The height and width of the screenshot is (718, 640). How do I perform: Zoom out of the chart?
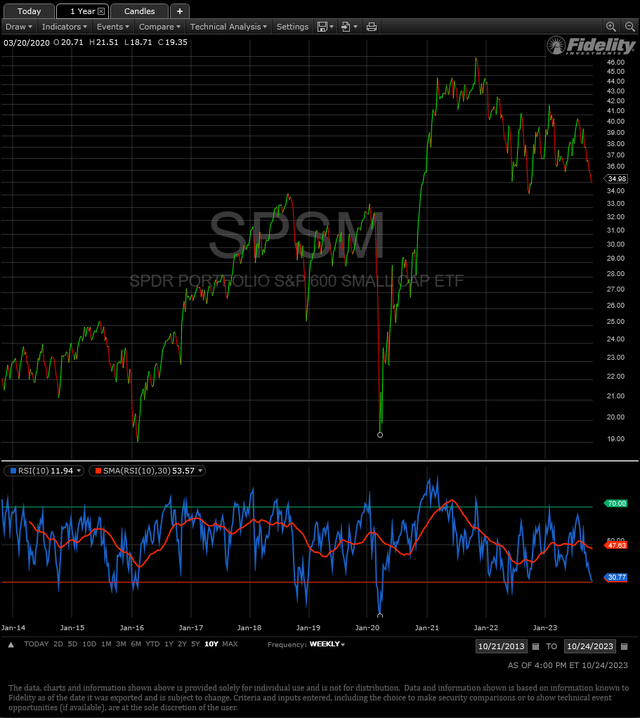coord(629,27)
